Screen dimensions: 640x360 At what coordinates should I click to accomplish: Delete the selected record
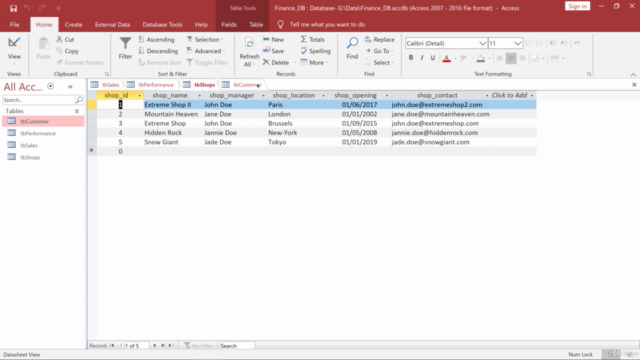click(x=276, y=62)
